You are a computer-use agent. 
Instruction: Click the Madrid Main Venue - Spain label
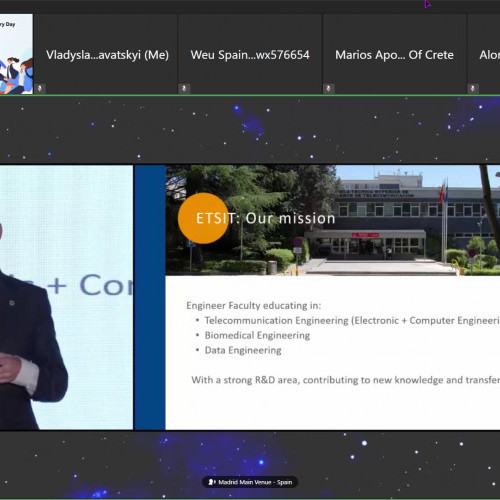pyautogui.click(x=255, y=482)
